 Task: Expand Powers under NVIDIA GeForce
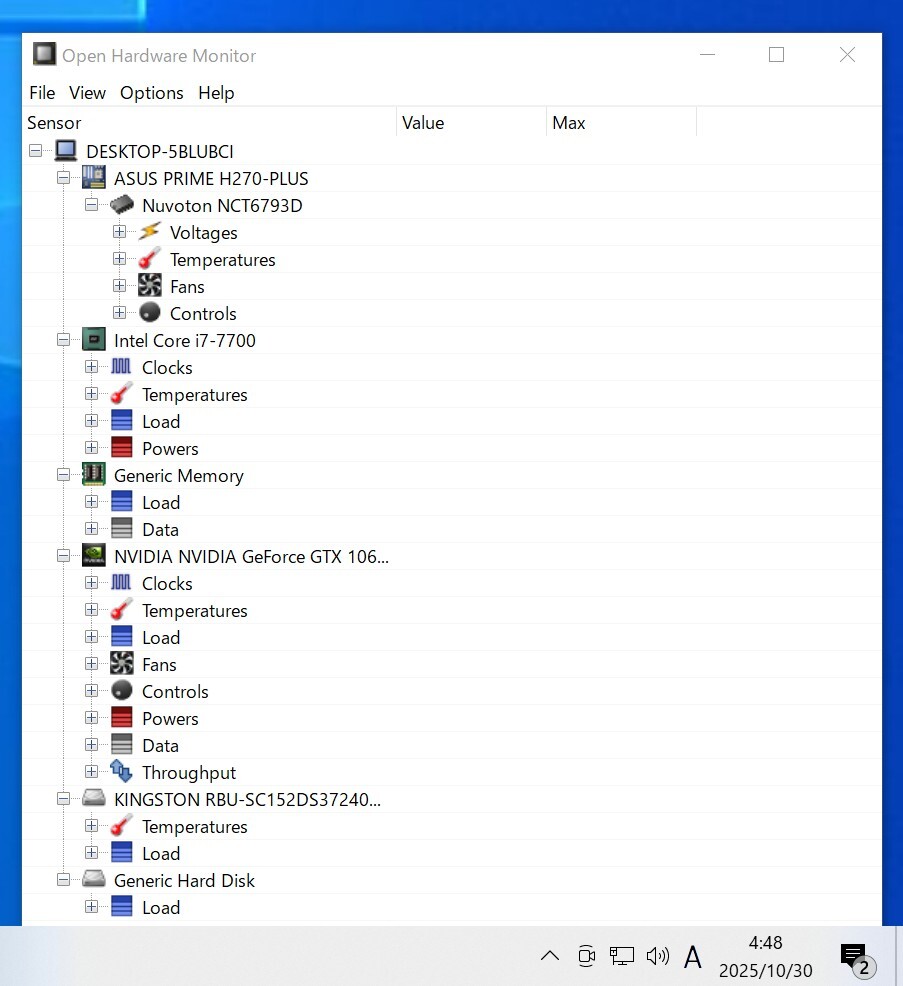coord(92,718)
